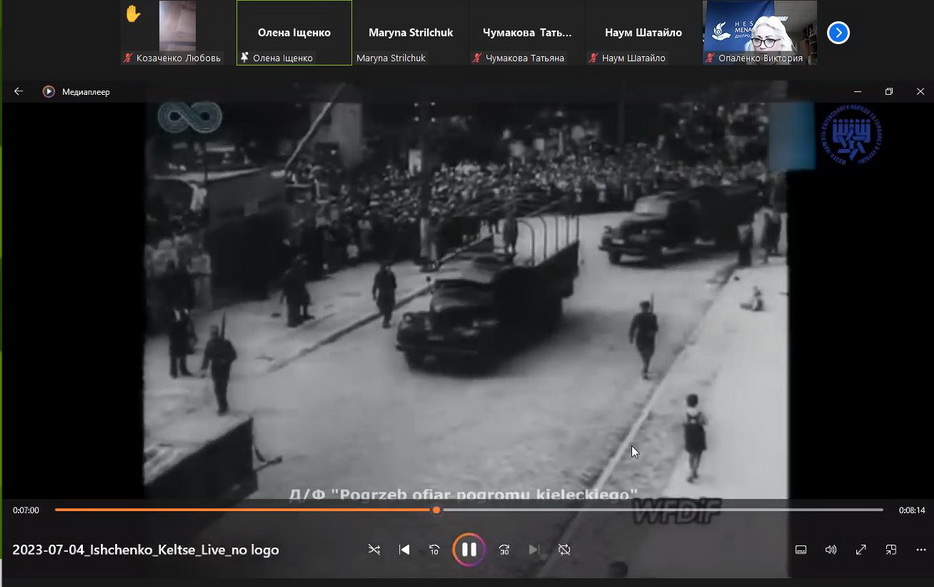Click the video playback area
The width and height of the screenshot is (934, 587).
(x=466, y=301)
